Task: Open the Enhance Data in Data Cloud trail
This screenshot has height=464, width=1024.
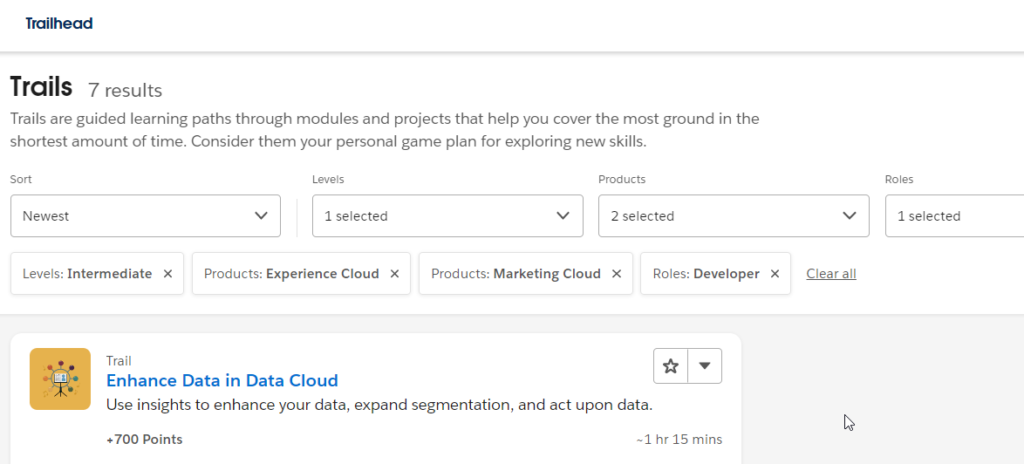Action: click(x=222, y=380)
